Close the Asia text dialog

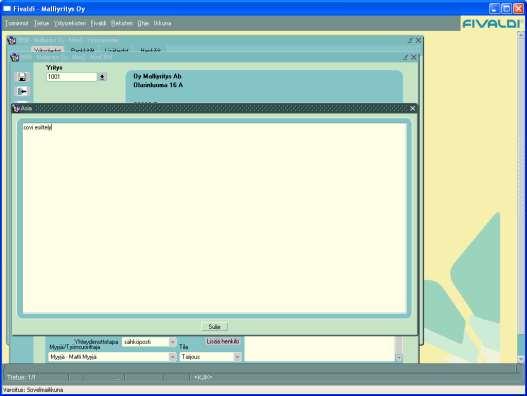(x=412, y=108)
